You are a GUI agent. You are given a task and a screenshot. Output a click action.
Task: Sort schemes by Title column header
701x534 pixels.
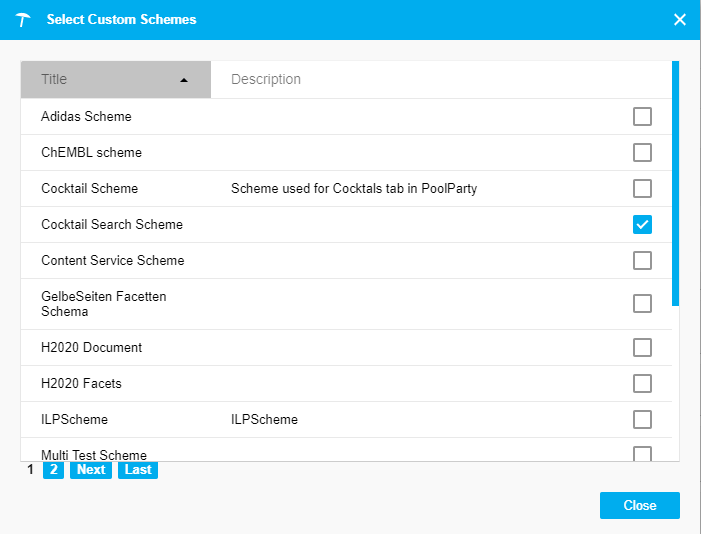[x=56, y=79]
